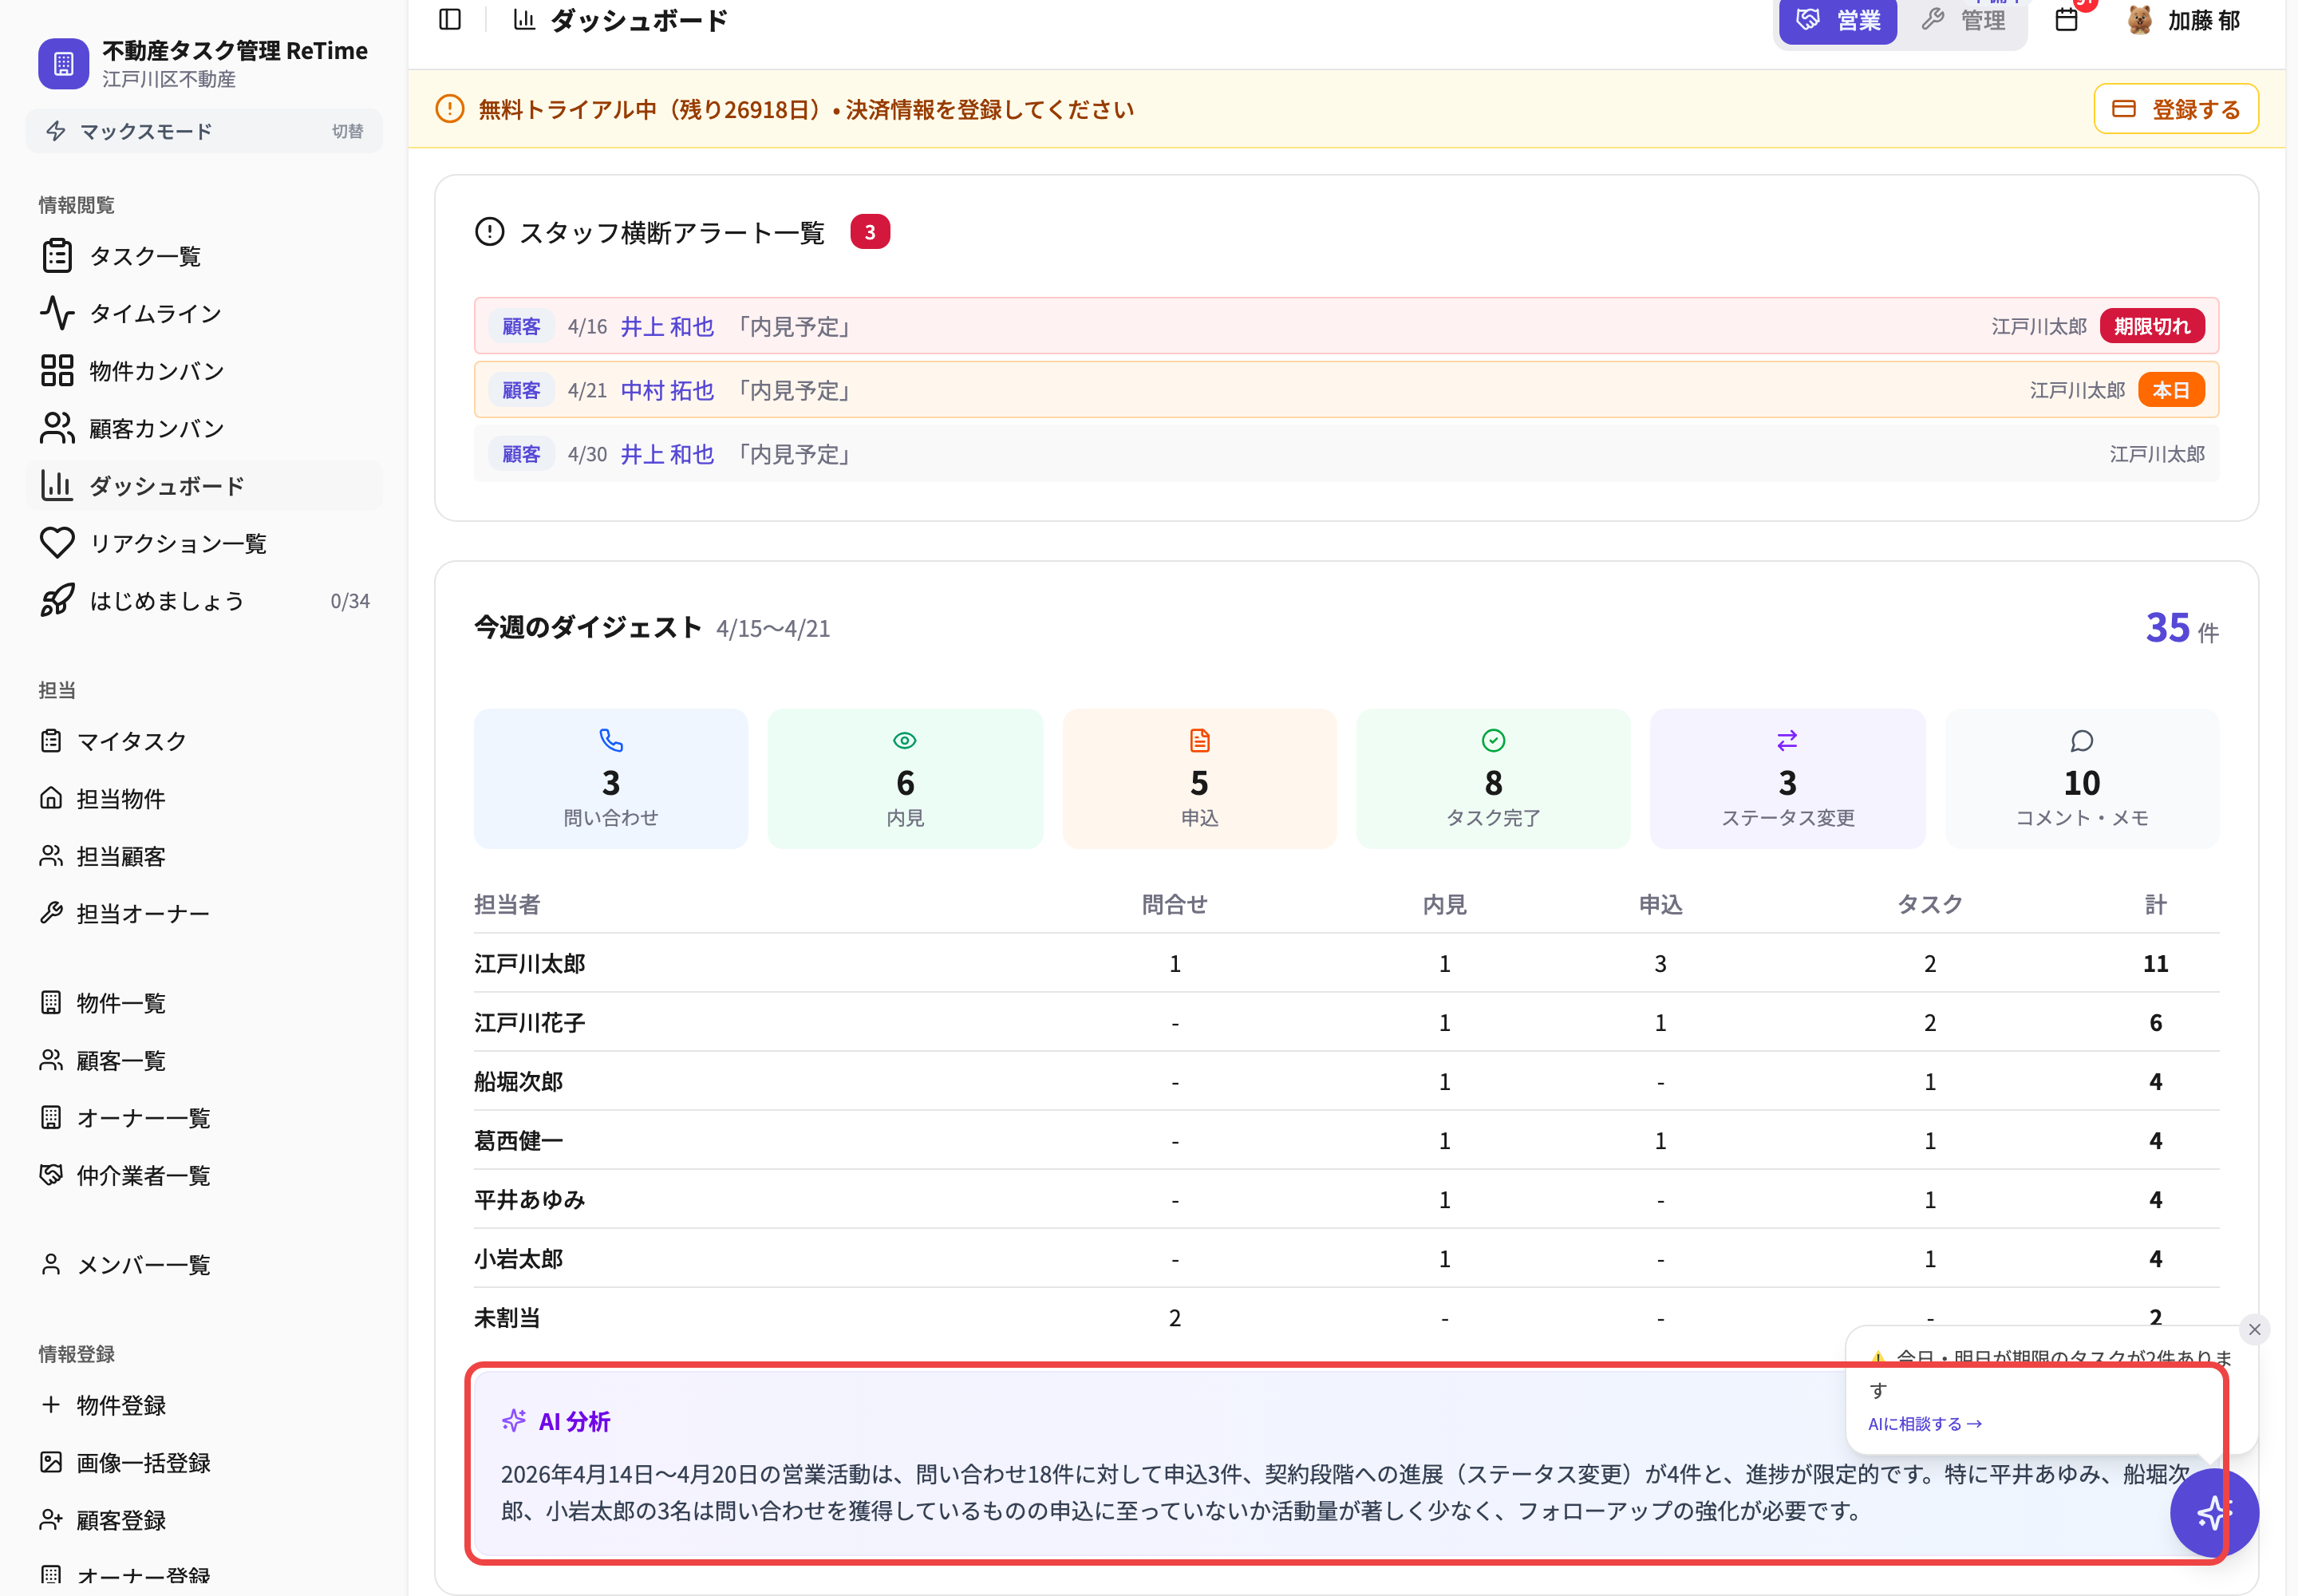Click the 担当者 column header
Viewport: 2298px width, 1596px height.
point(508,904)
